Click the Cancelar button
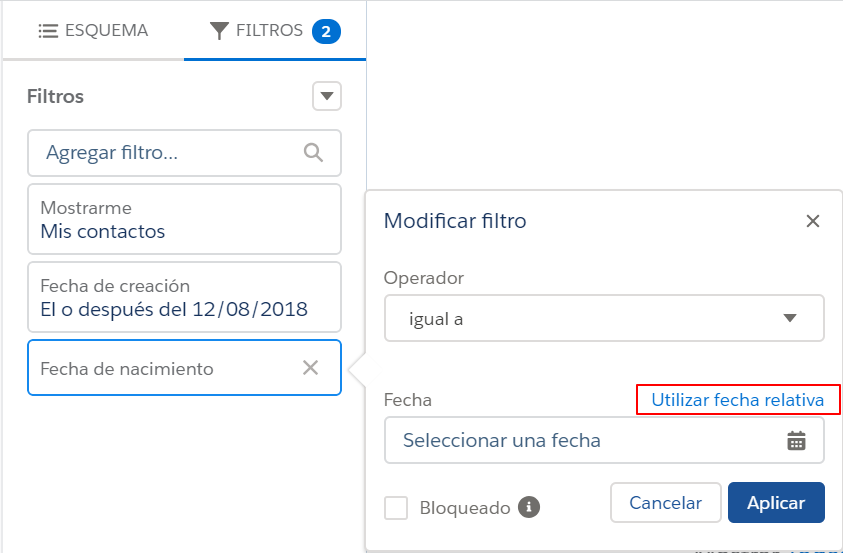The image size is (843, 553). (x=666, y=502)
